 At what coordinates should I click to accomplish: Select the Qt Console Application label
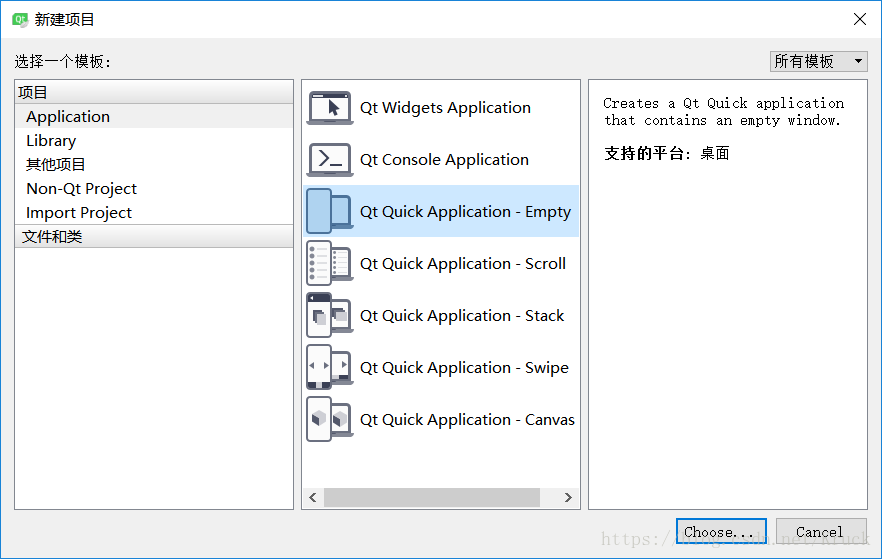point(444,160)
